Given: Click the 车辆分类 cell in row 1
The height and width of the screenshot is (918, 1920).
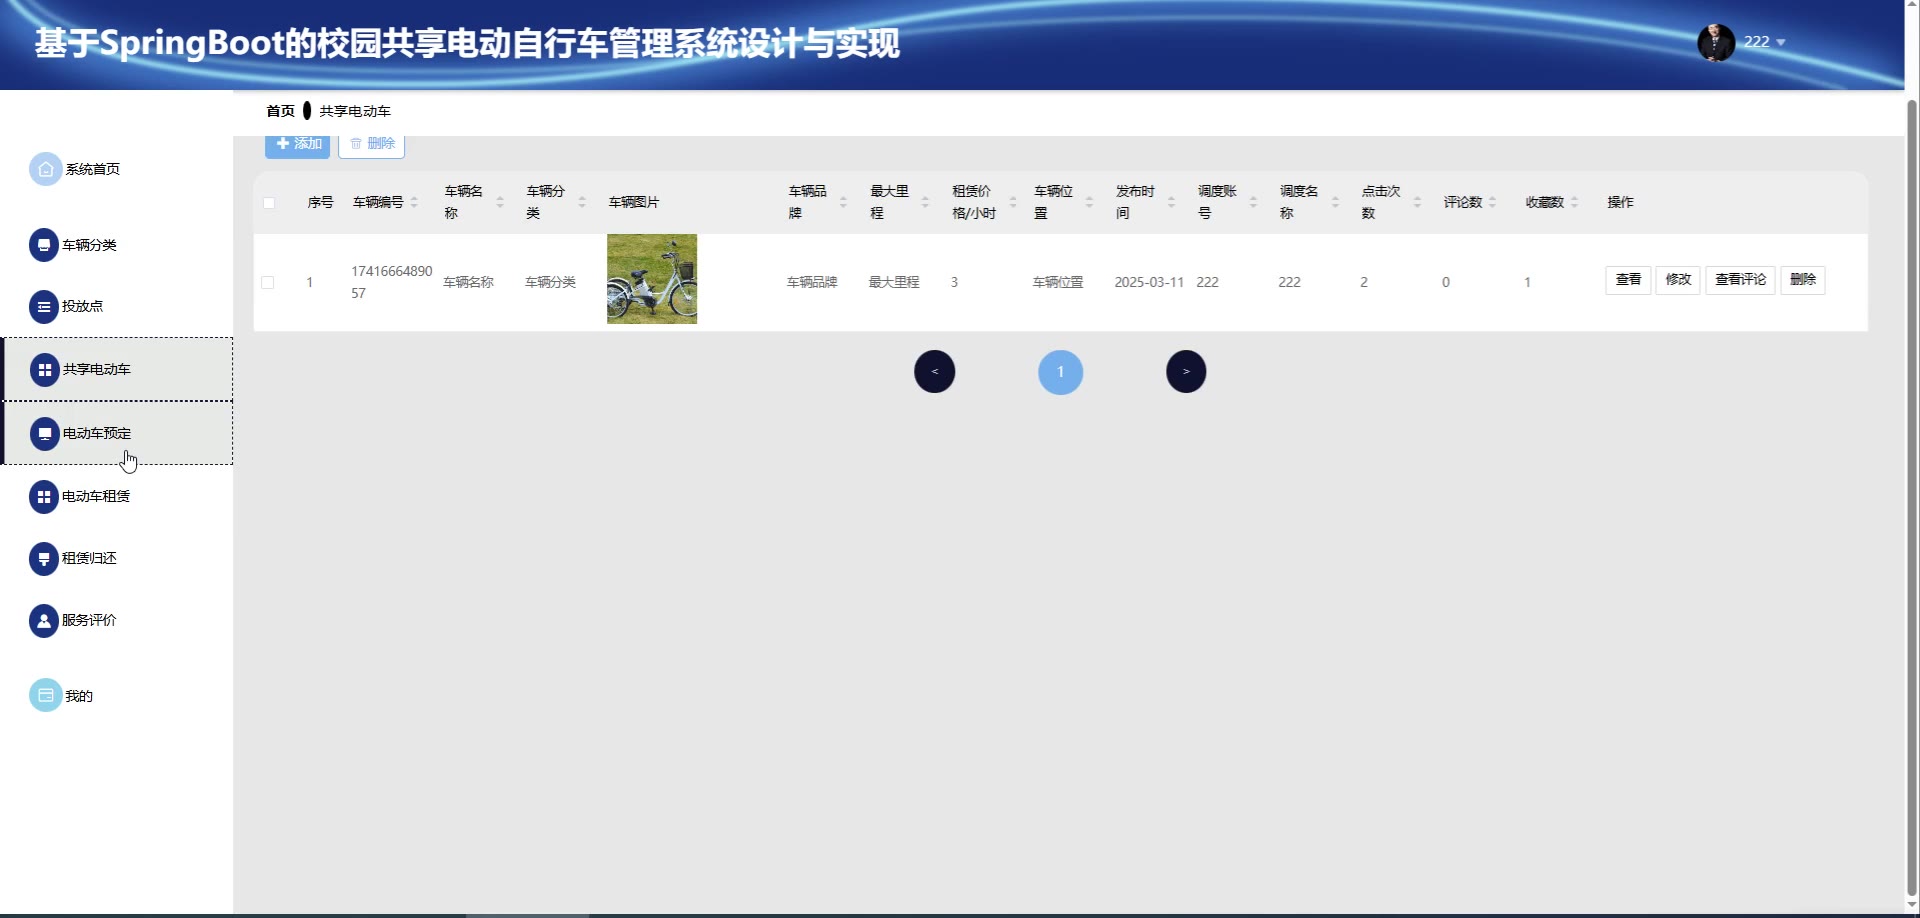Looking at the screenshot, I should pyautogui.click(x=551, y=282).
